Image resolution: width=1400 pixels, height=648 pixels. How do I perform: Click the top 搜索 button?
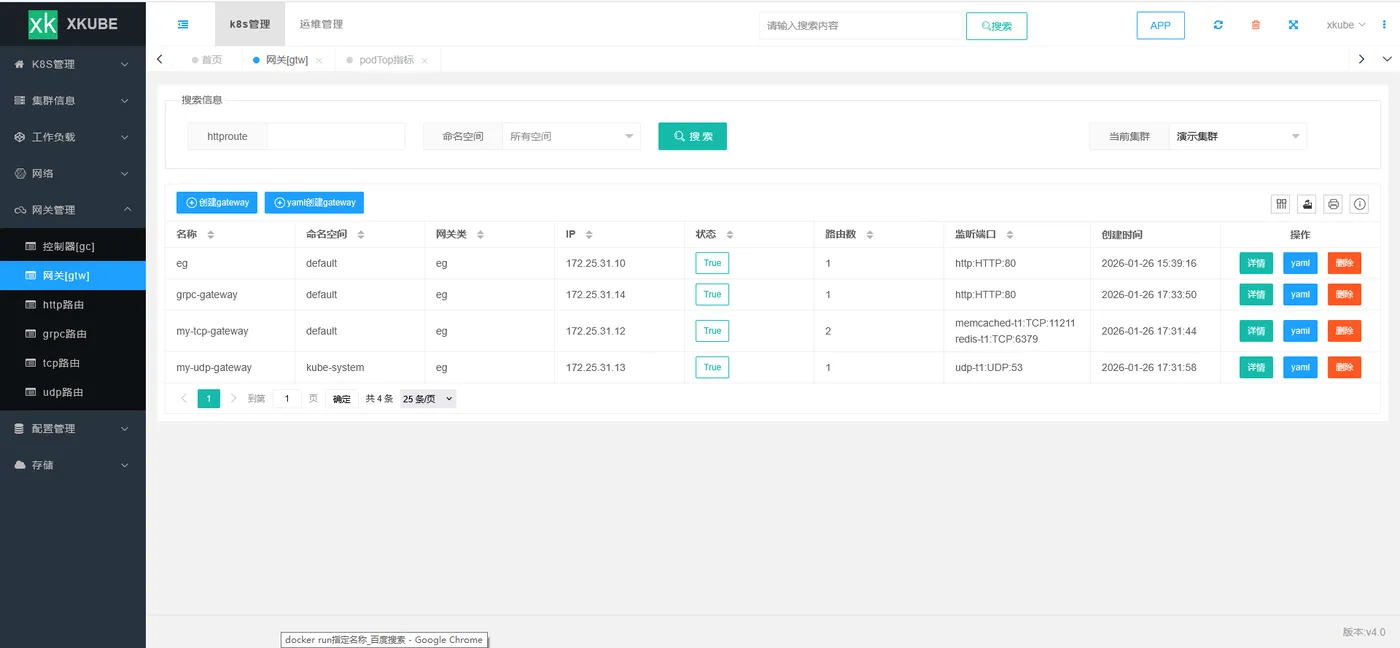(x=996, y=26)
